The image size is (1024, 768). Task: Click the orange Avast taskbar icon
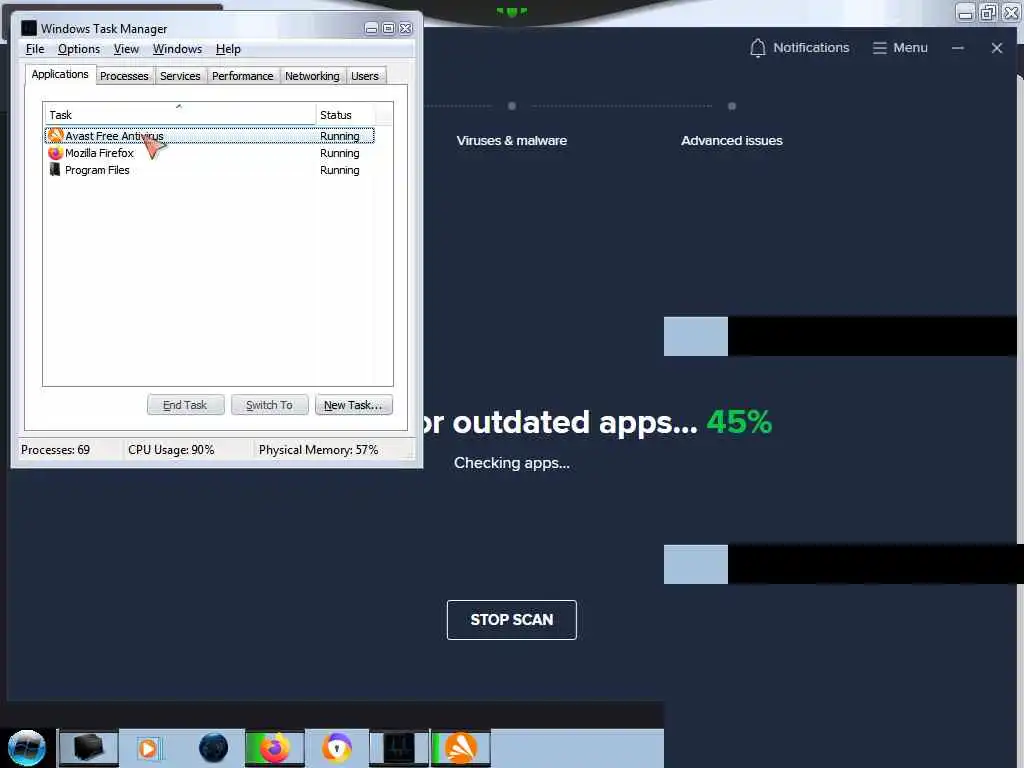(460, 748)
